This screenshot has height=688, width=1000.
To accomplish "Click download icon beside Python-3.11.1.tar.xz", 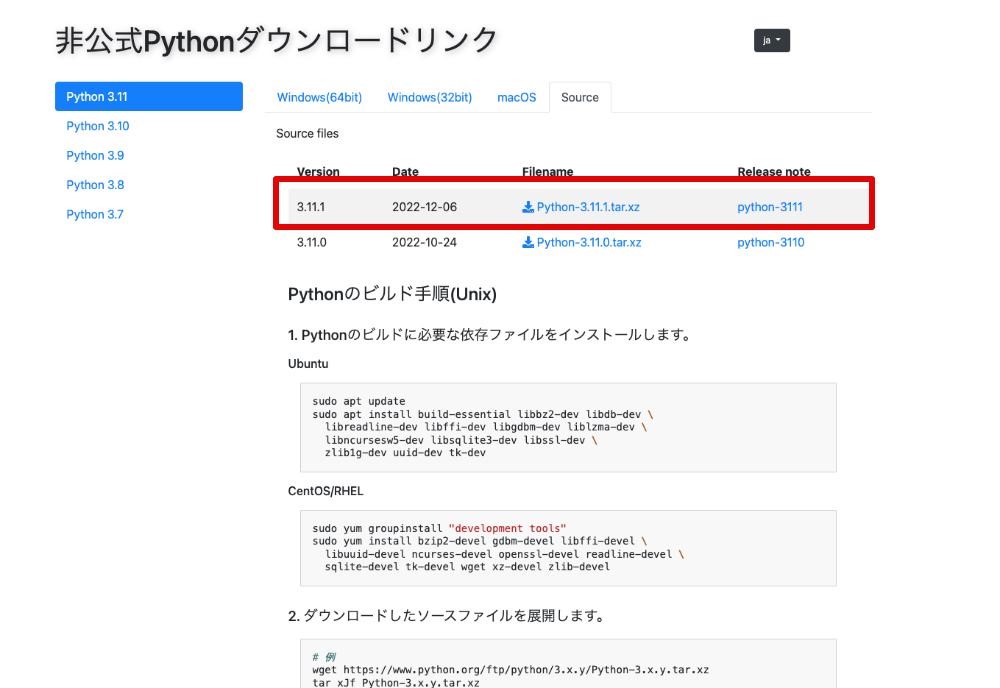I will pyautogui.click(x=527, y=207).
